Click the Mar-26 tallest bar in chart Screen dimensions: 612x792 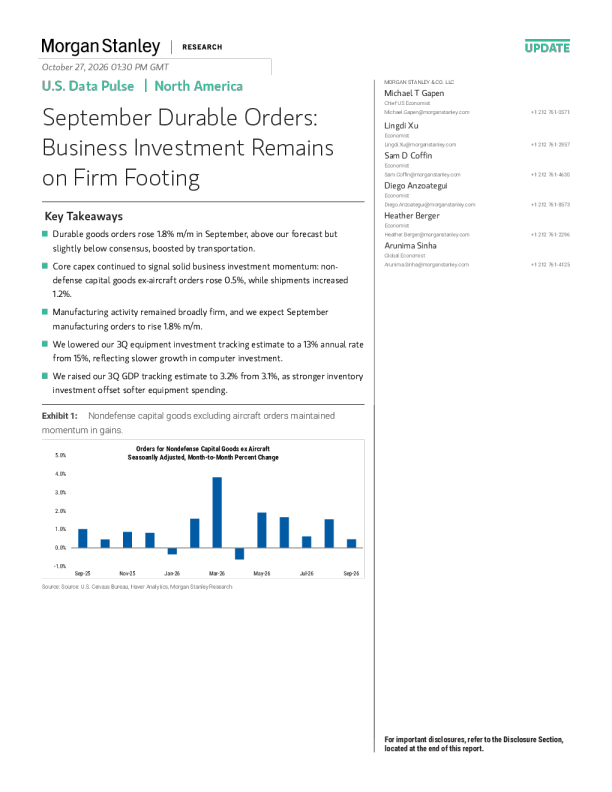pyautogui.click(x=217, y=512)
